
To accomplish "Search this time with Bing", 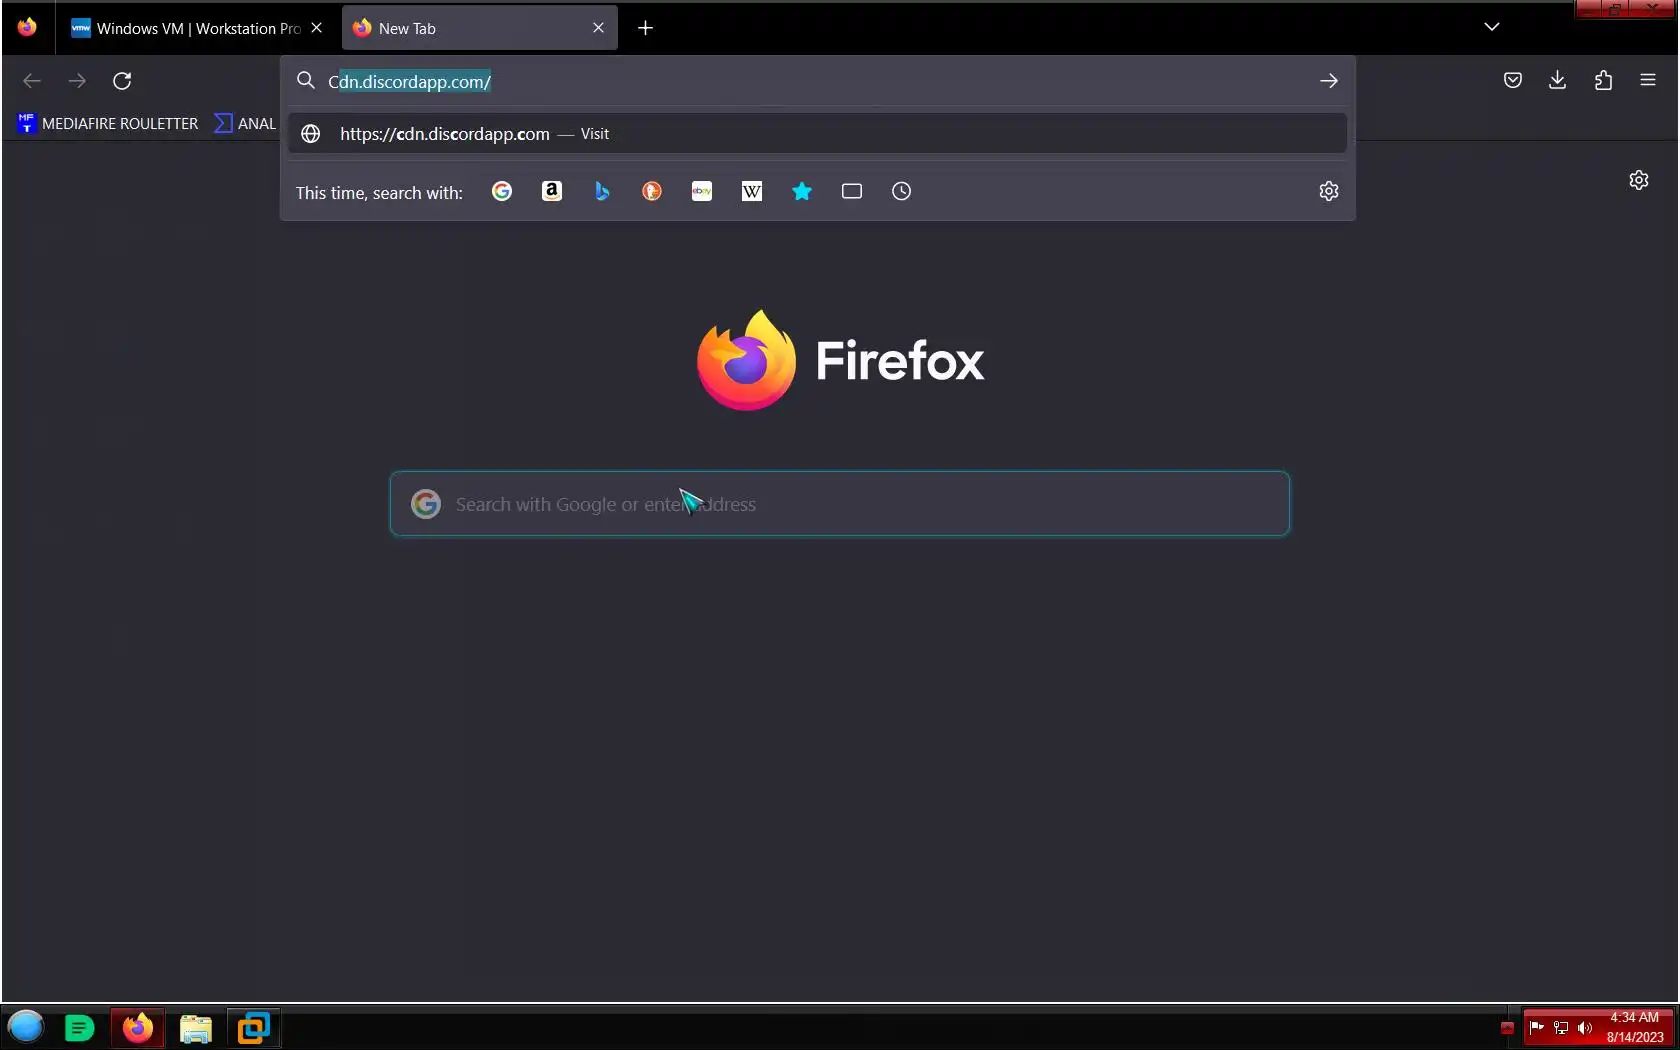I will 602,191.
